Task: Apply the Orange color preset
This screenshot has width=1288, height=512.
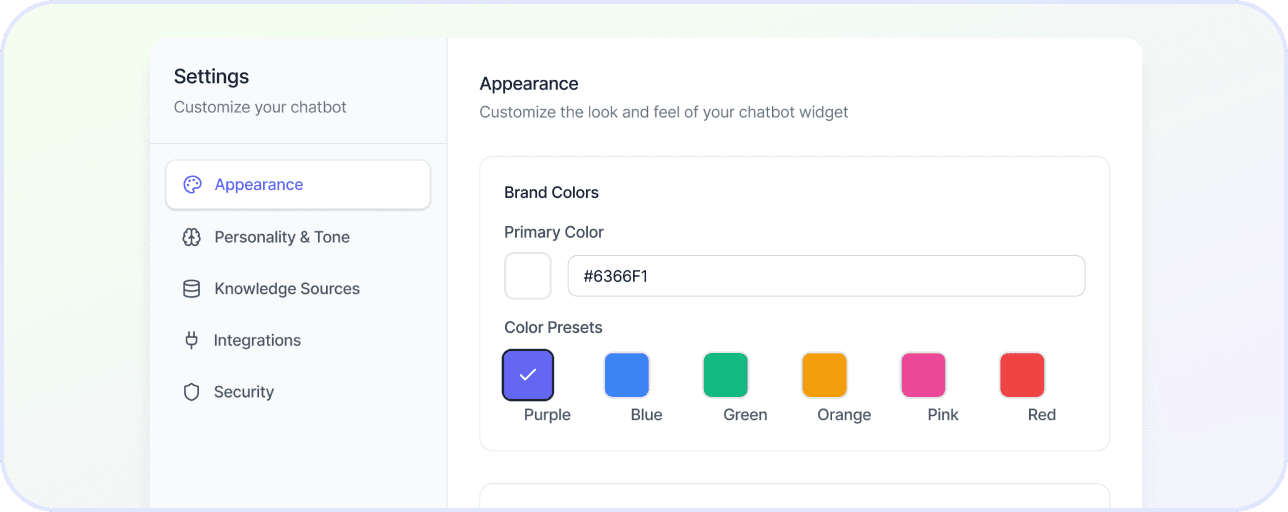Action: [825, 375]
